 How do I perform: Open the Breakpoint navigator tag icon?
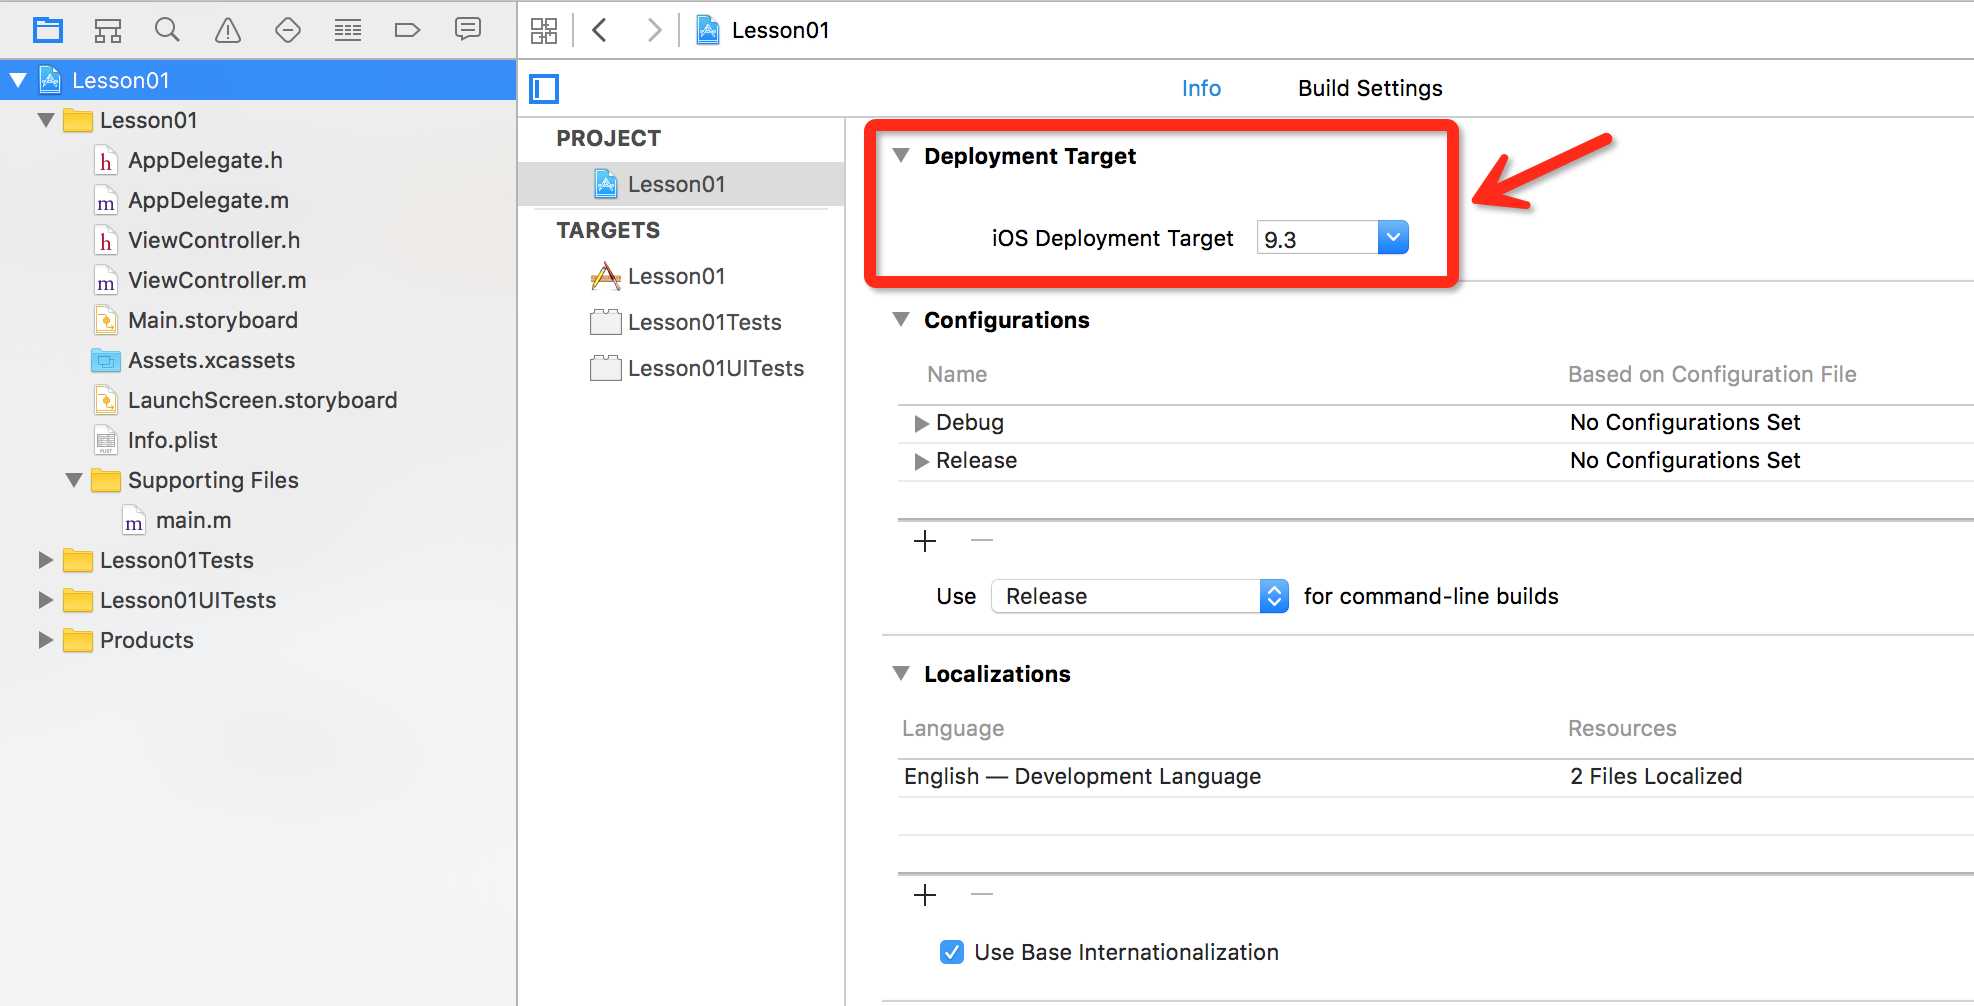407,30
